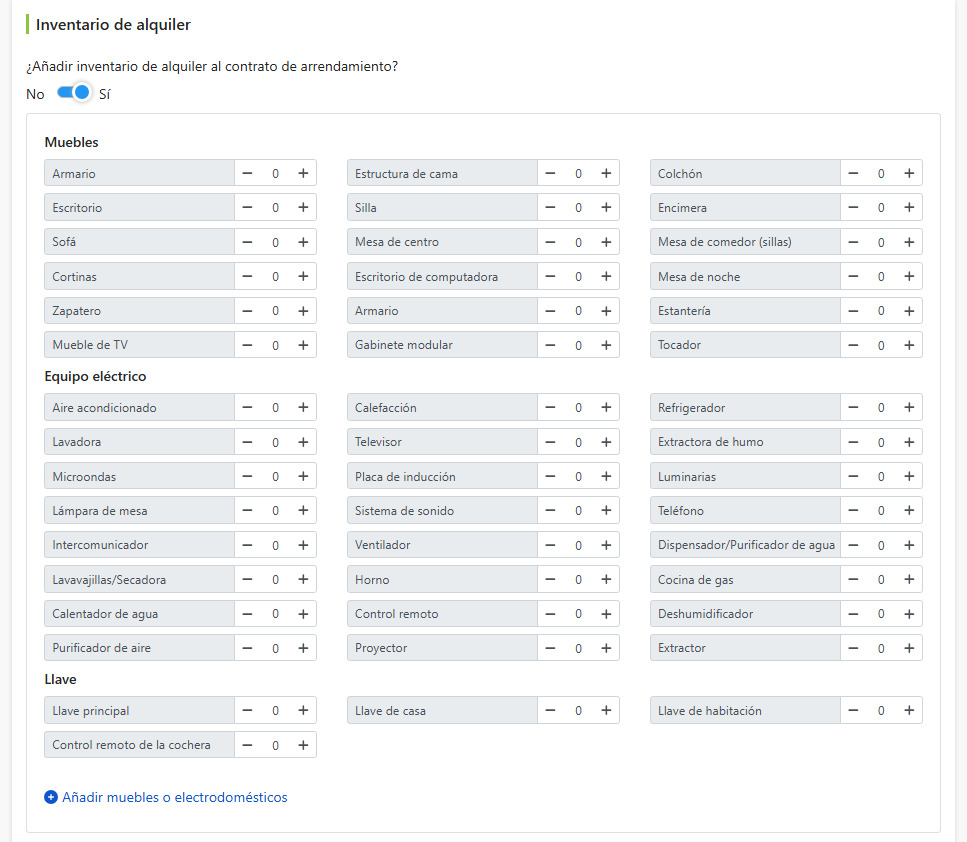Add one Proyector with plus icon
Image resolution: width=967 pixels, height=842 pixels.
(x=606, y=648)
